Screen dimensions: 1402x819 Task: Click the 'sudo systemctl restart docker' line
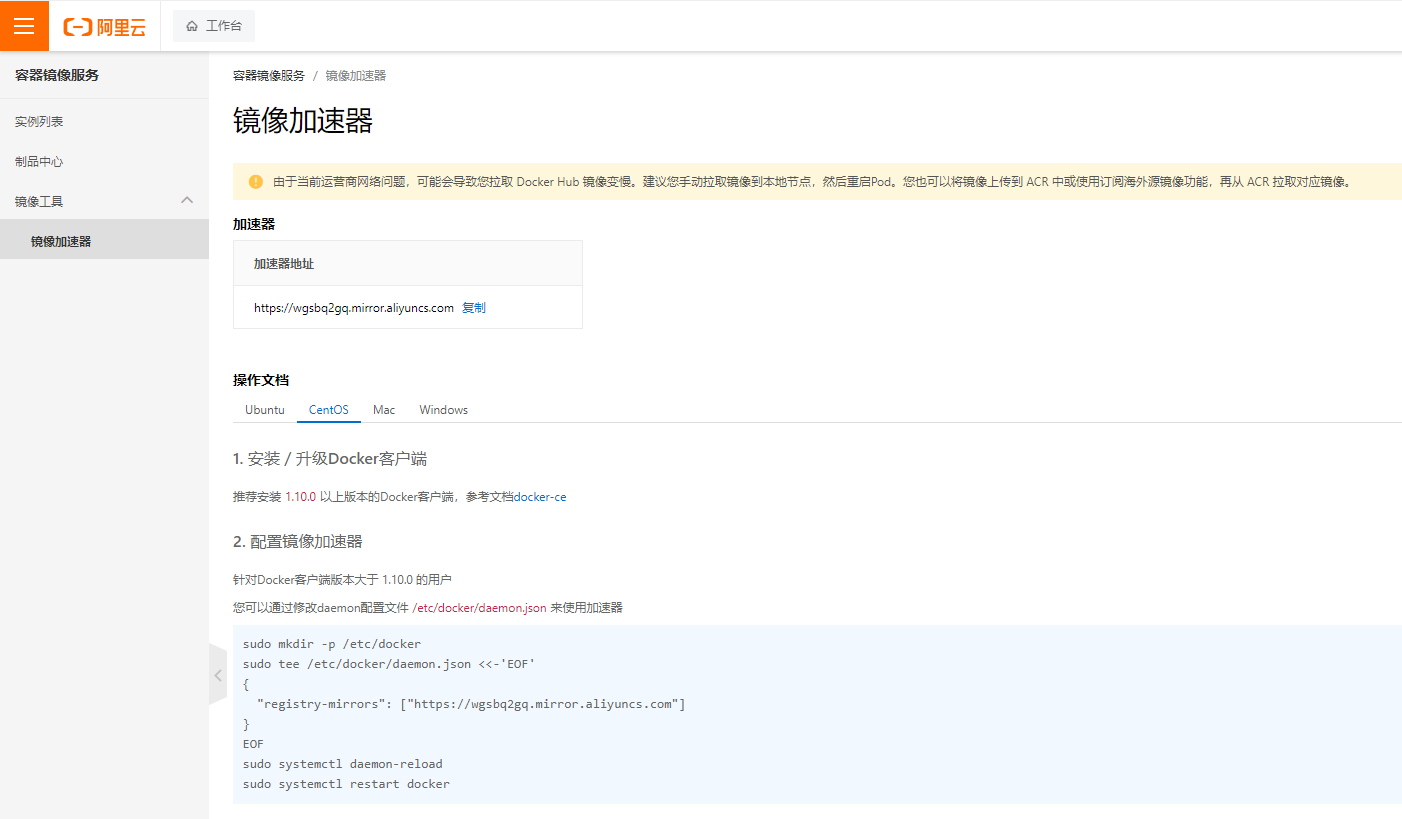(346, 784)
